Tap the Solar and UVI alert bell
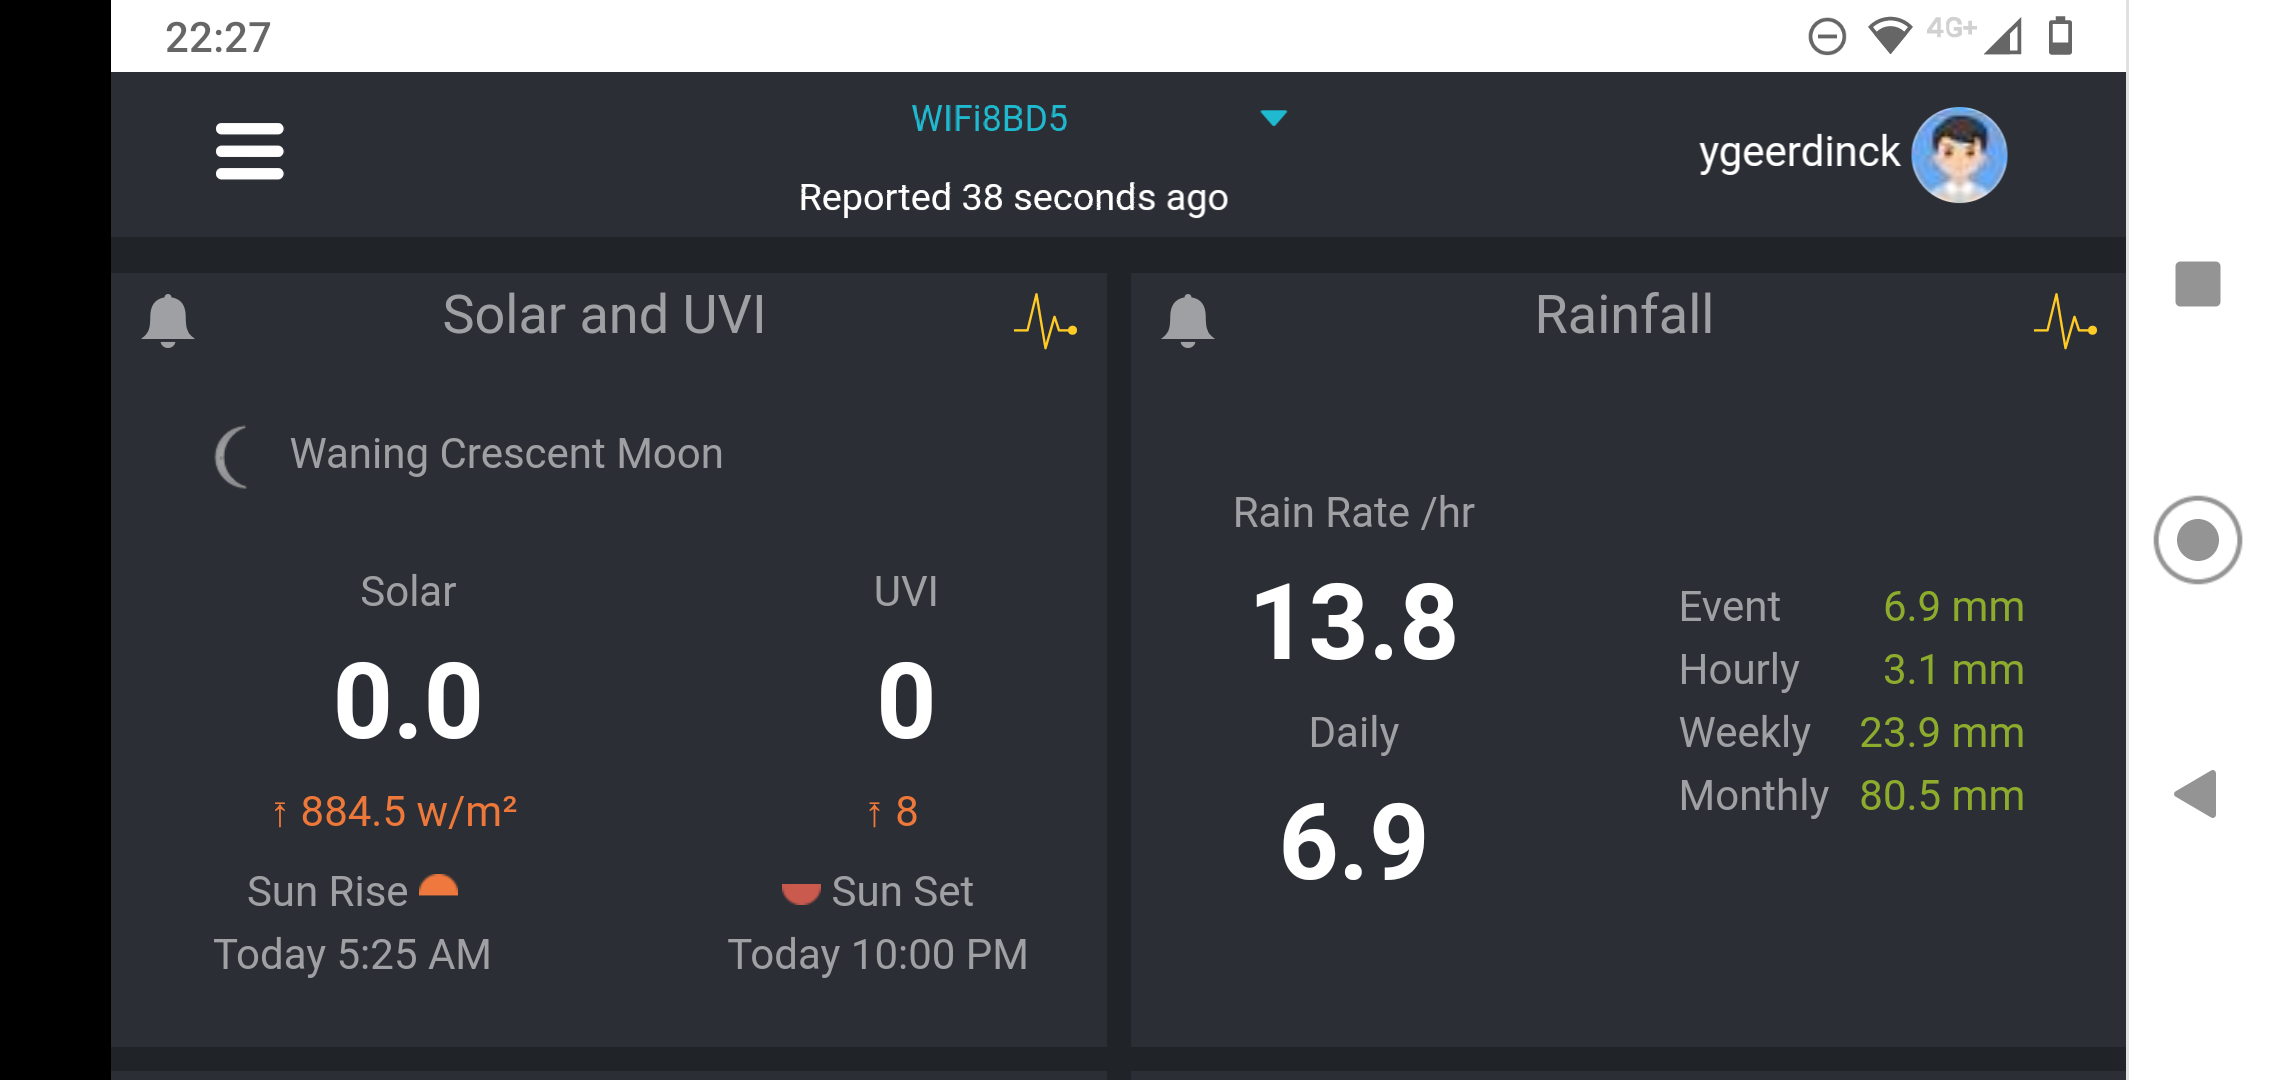Image resolution: width=2270 pixels, height=1080 pixels. click(168, 320)
